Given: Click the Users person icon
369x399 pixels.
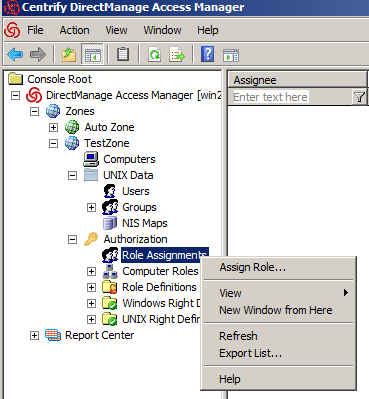Looking at the screenshot, I should [x=110, y=191].
